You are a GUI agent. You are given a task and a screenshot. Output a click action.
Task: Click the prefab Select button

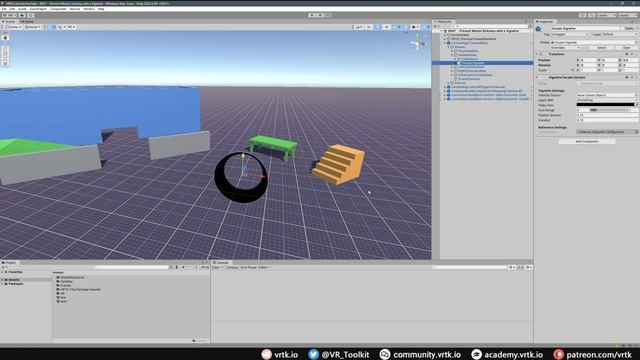coord(602,48)
